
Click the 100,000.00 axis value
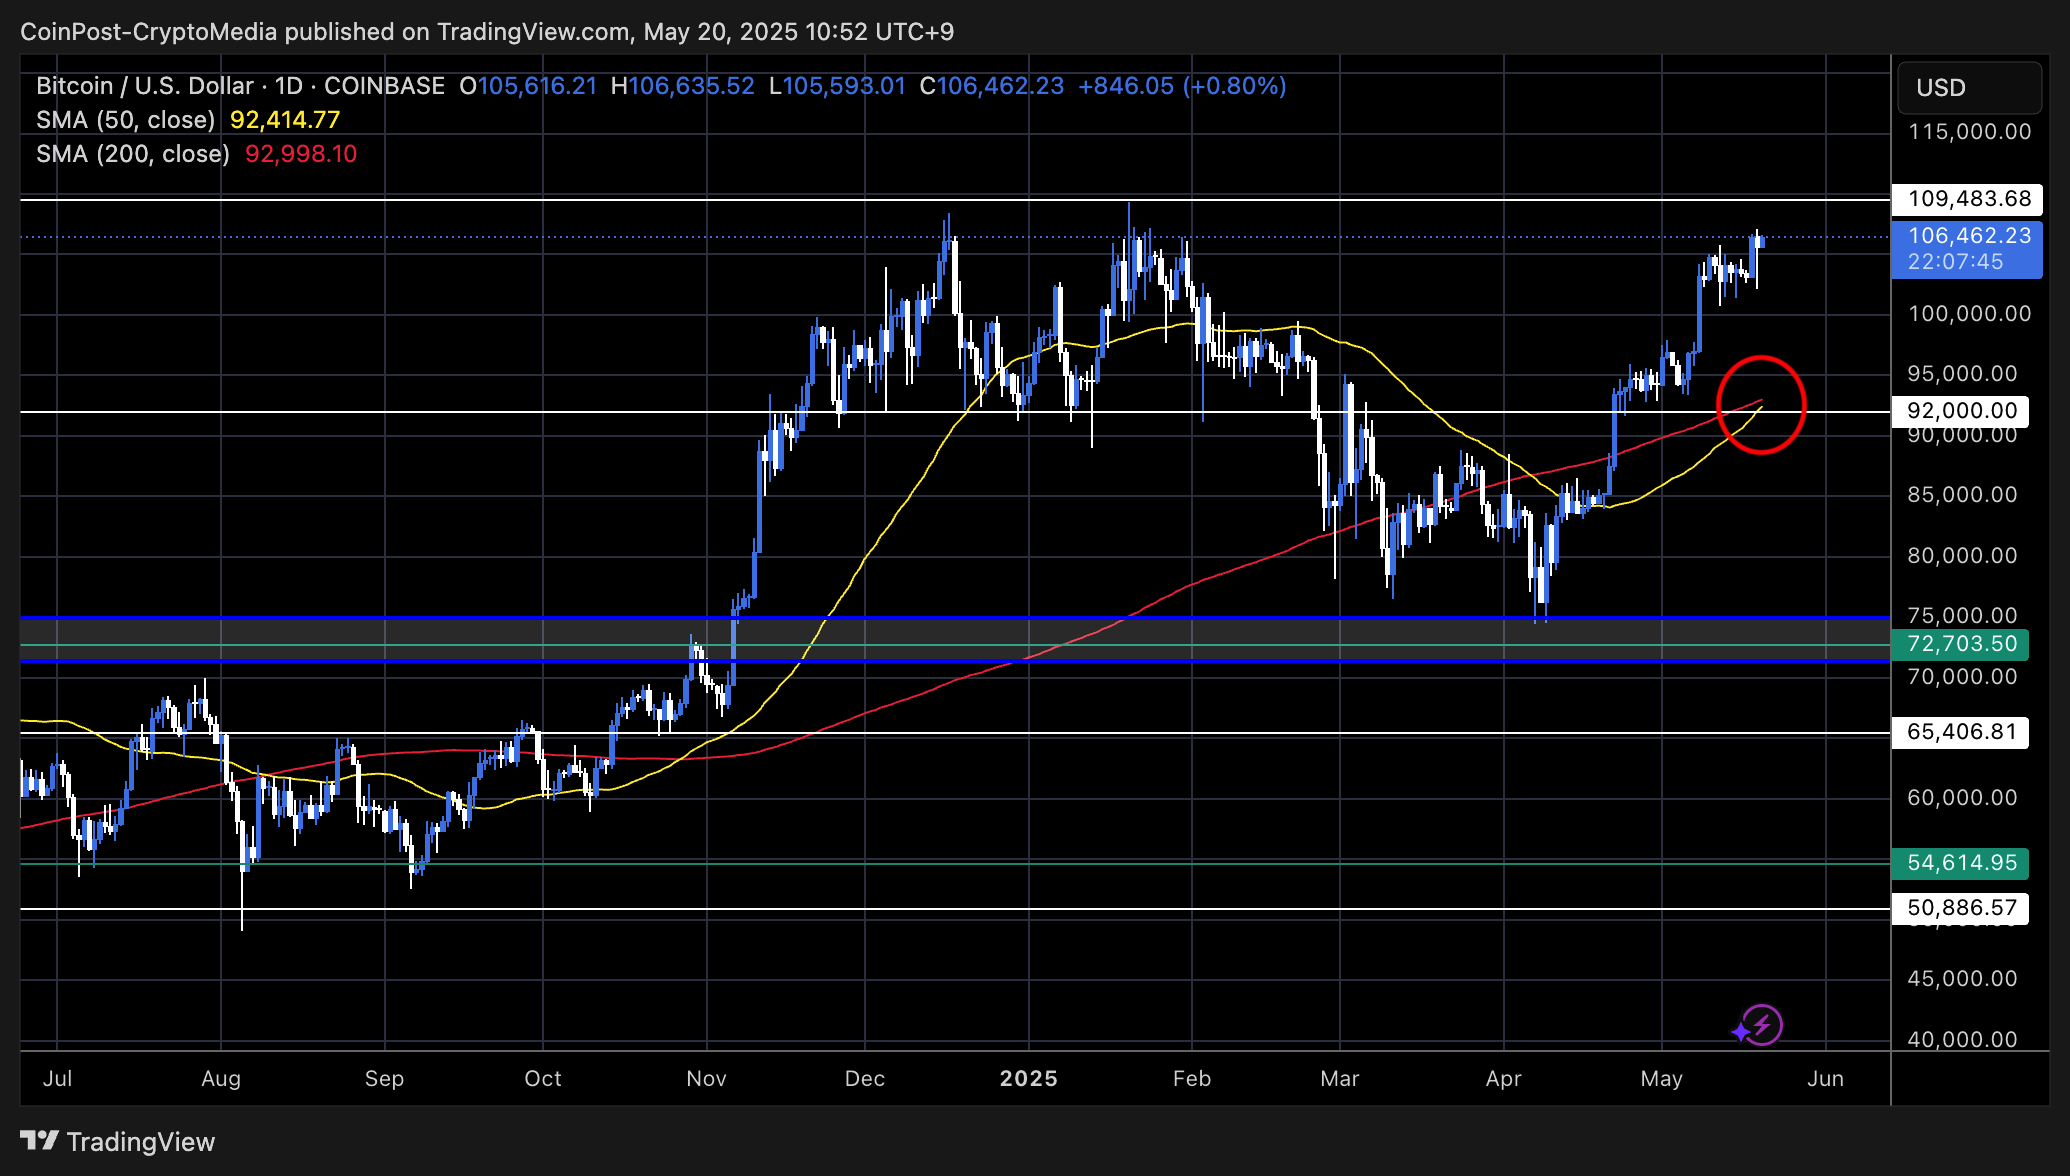[x=1969, y=314]
